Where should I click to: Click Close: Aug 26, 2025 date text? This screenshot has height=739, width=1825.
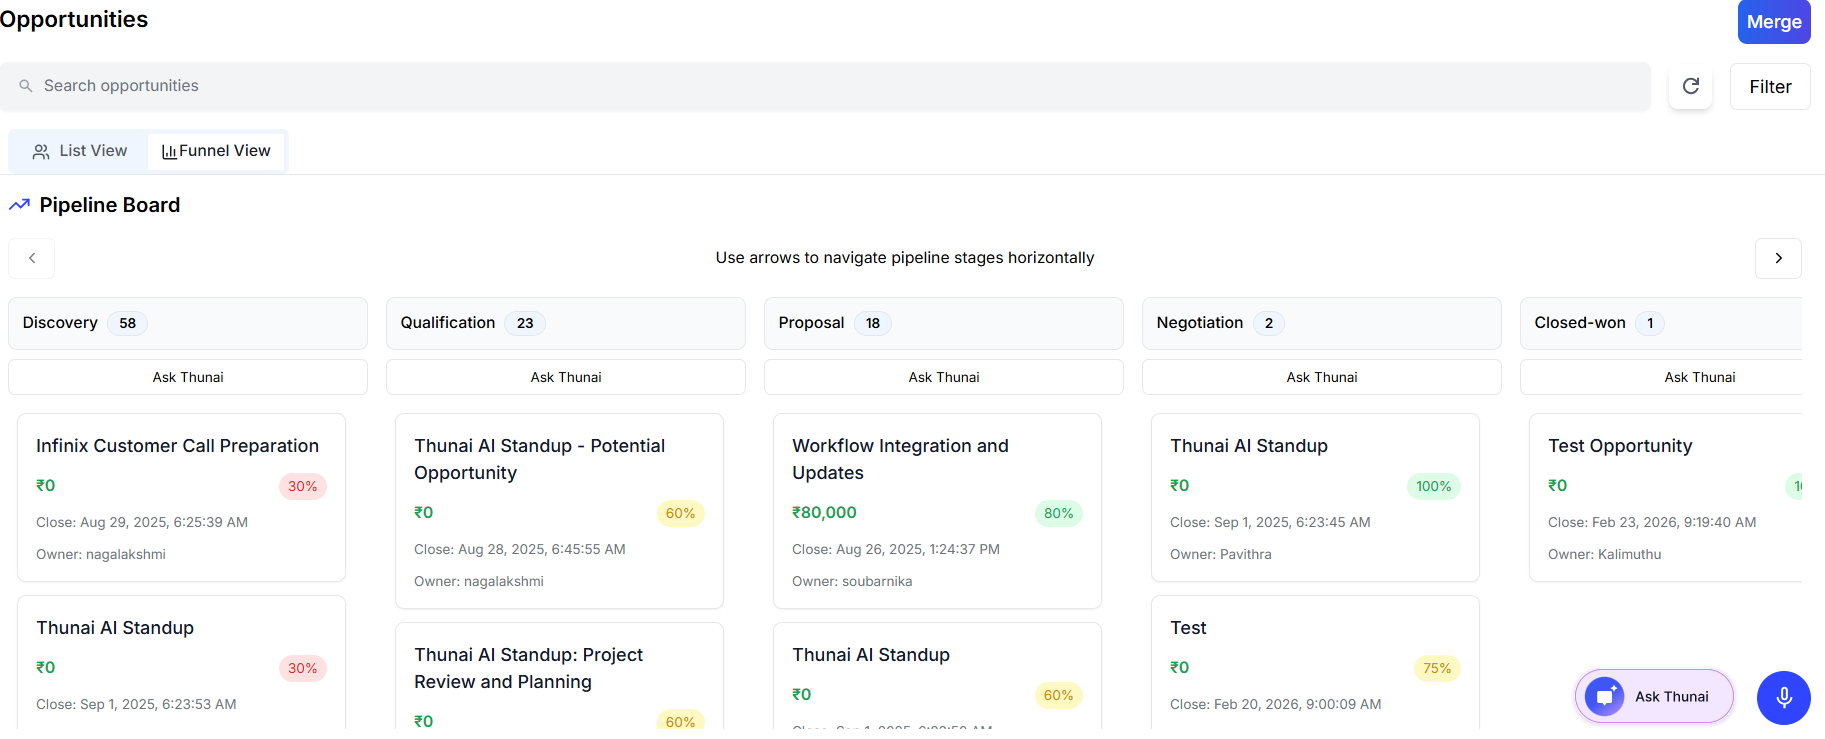tap(896, 549)
